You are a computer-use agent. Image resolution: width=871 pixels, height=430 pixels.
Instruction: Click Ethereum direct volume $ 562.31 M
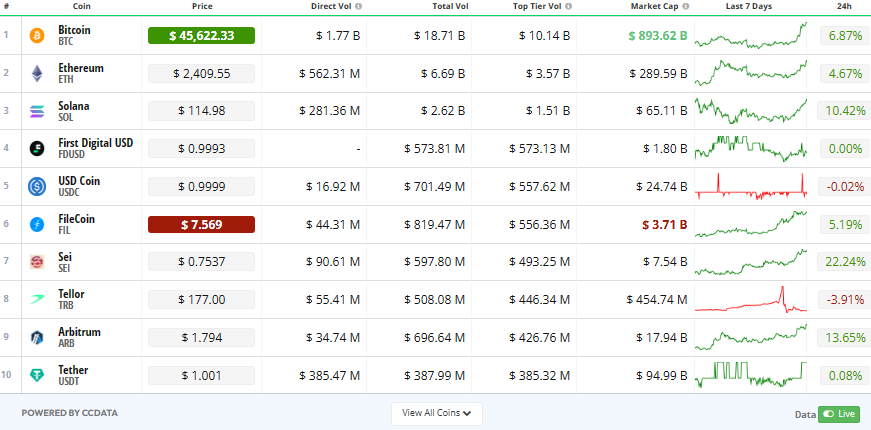[329, 73]
